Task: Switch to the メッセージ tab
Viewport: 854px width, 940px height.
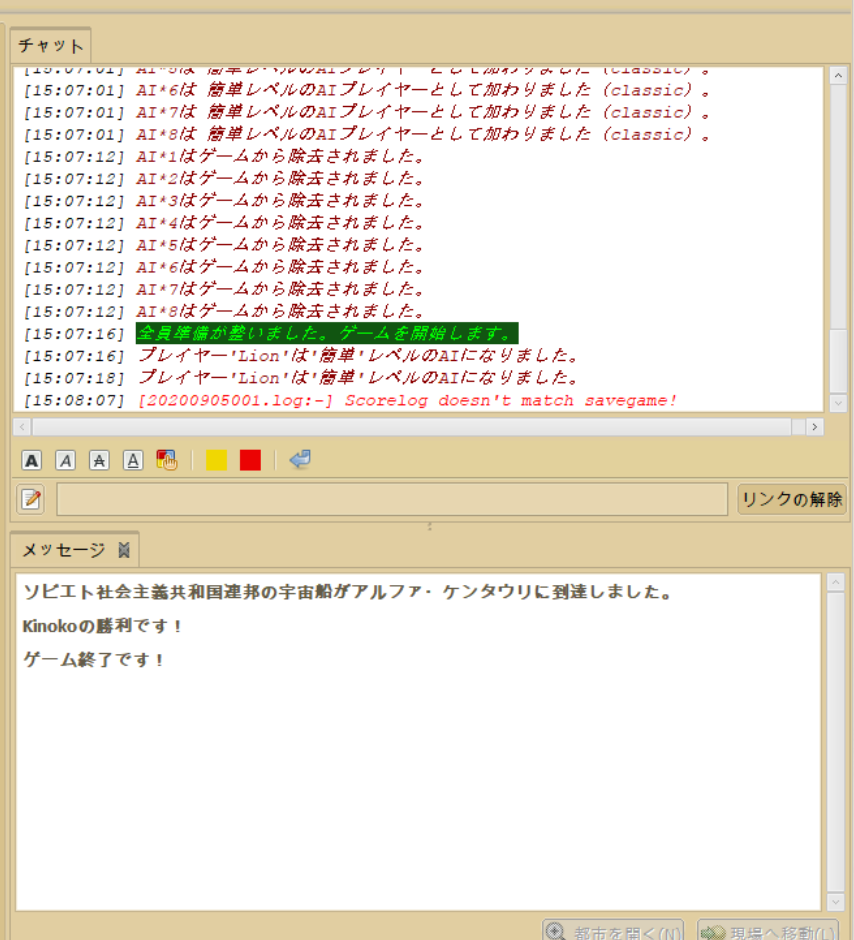Action: [x=63, y=550]
